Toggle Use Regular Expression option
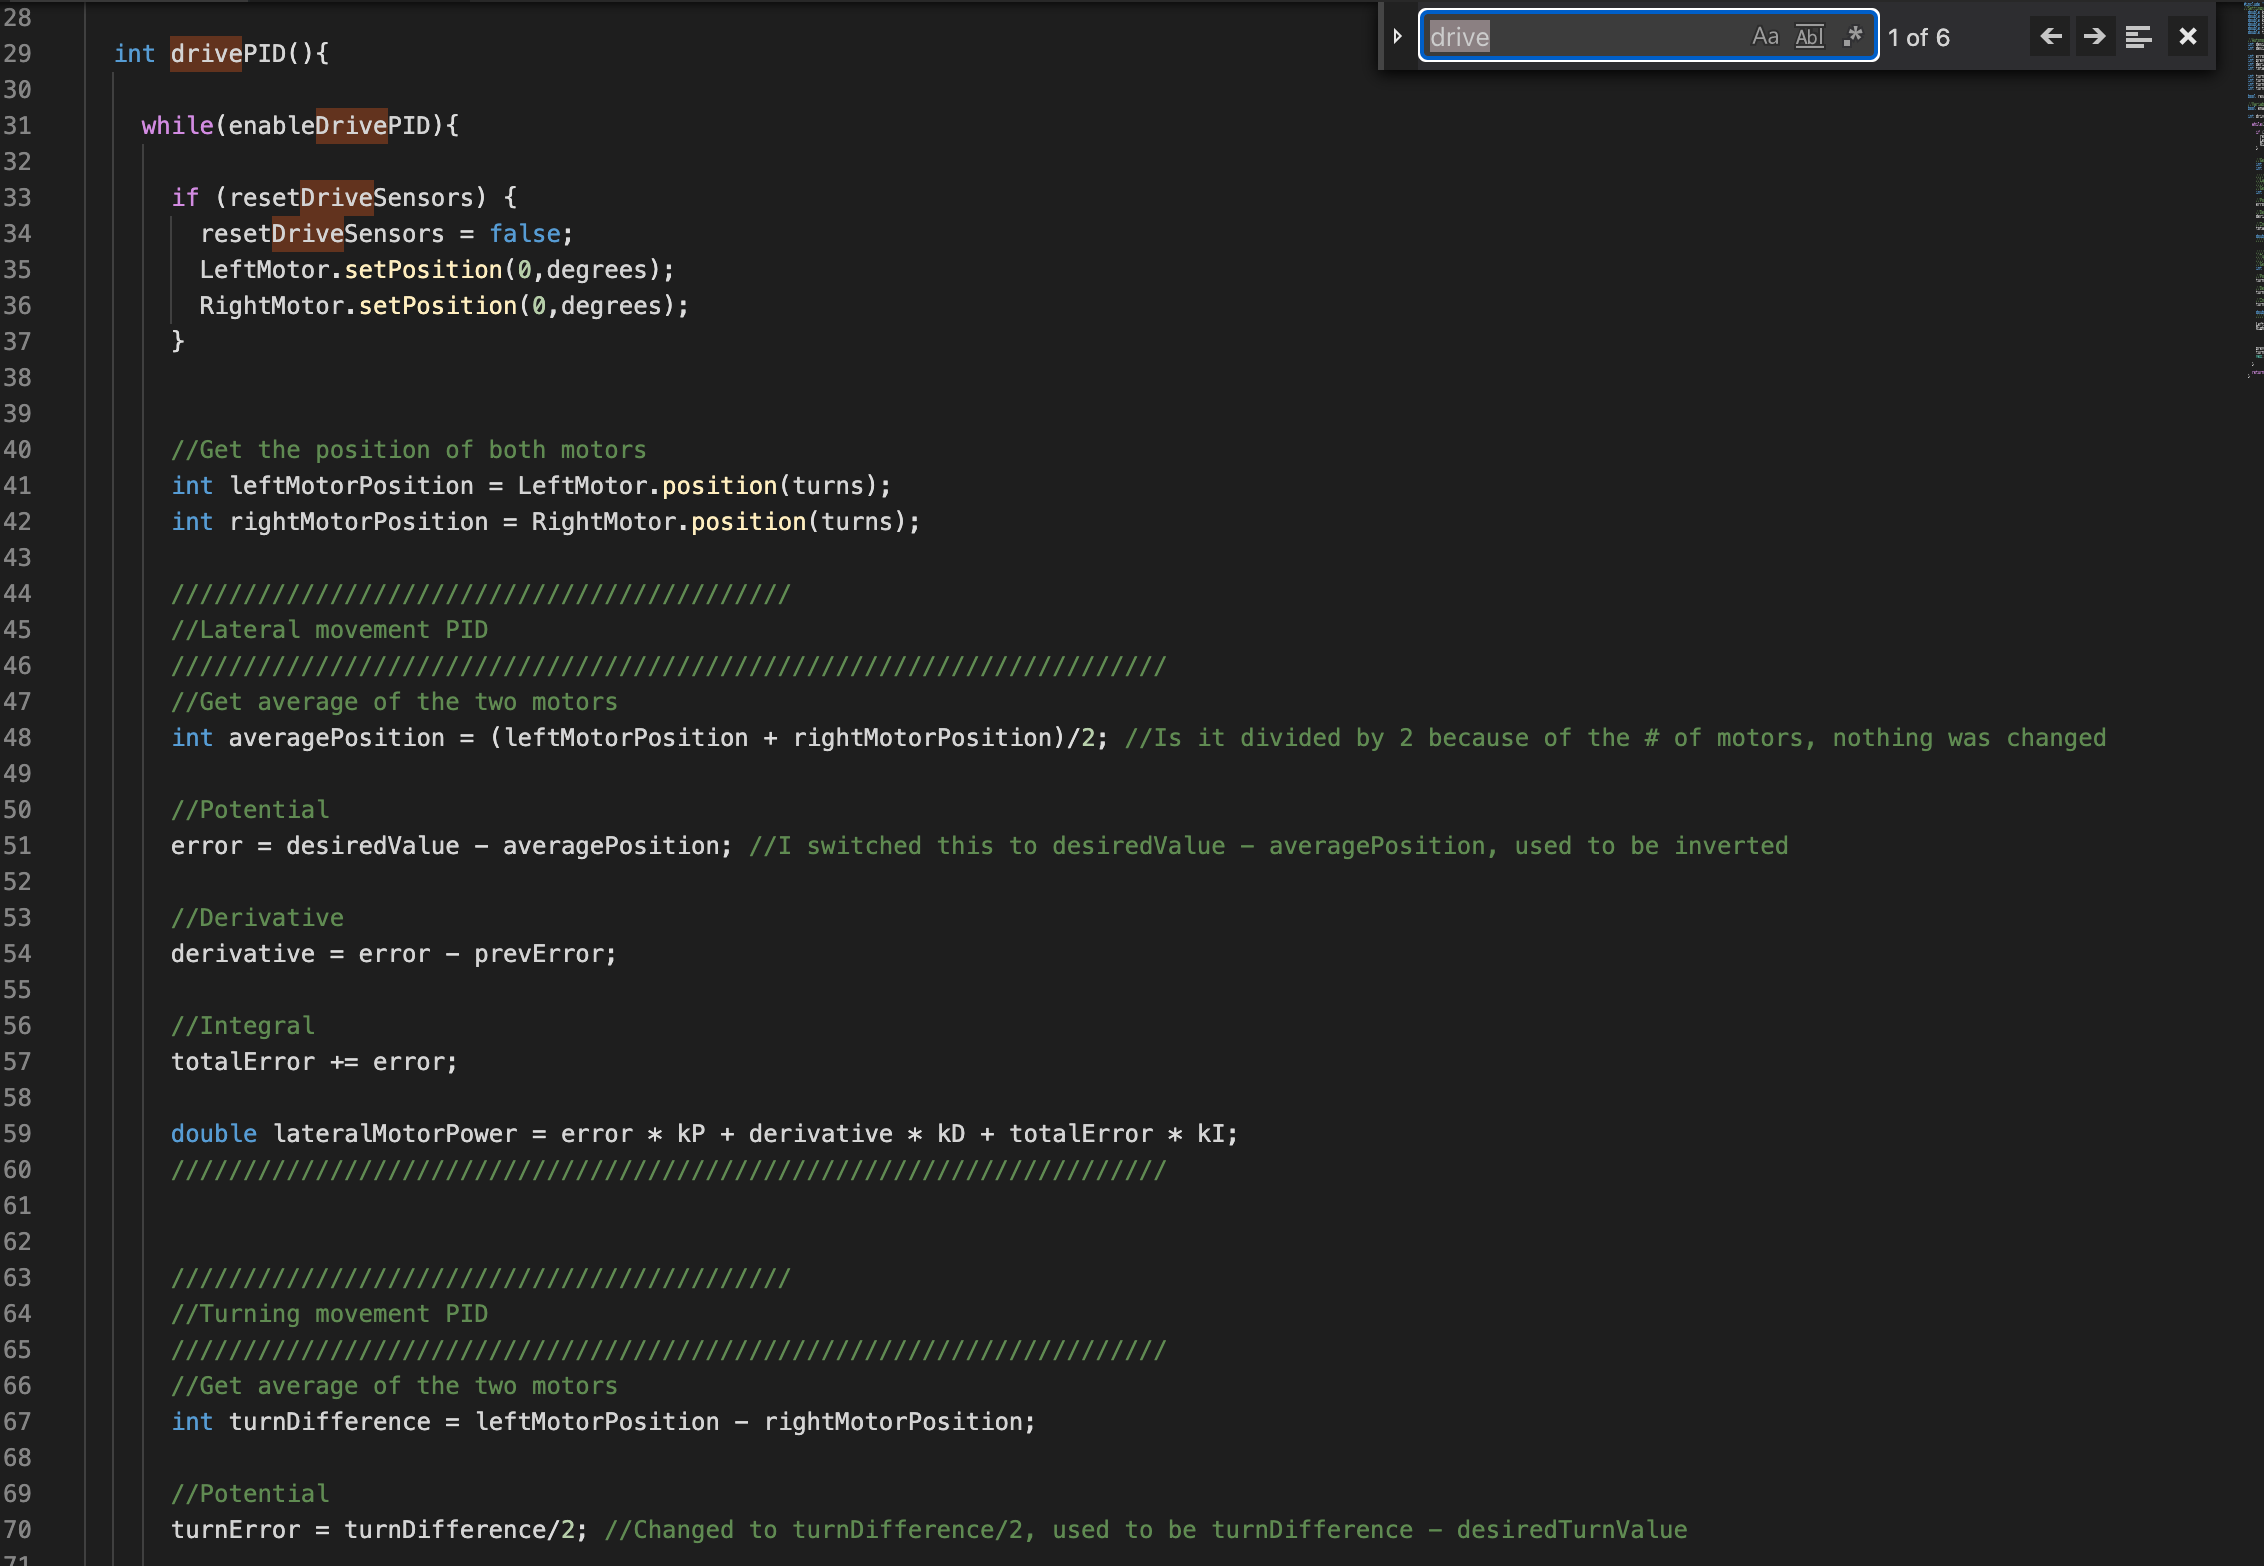The height and width of the screenshot is (1566, 2264). tap(1853, 37)
